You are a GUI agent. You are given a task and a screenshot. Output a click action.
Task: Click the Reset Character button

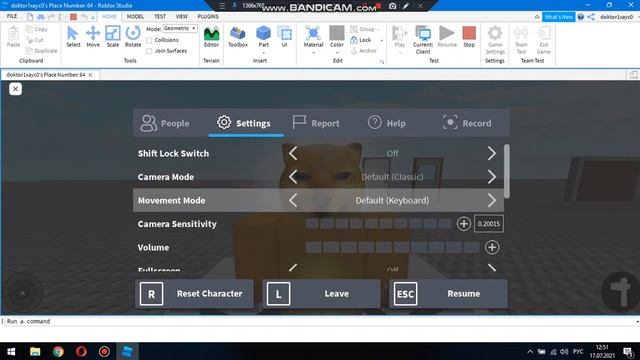pos(194,293)
